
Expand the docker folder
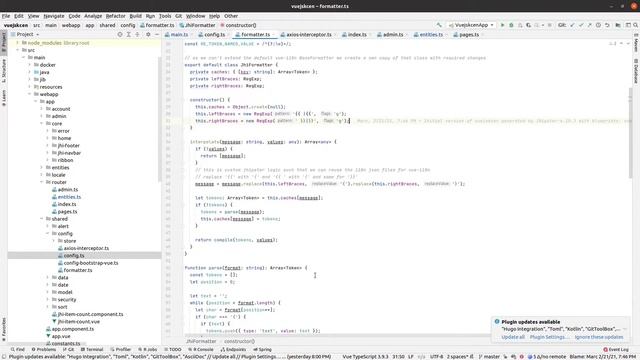[29, 65]
